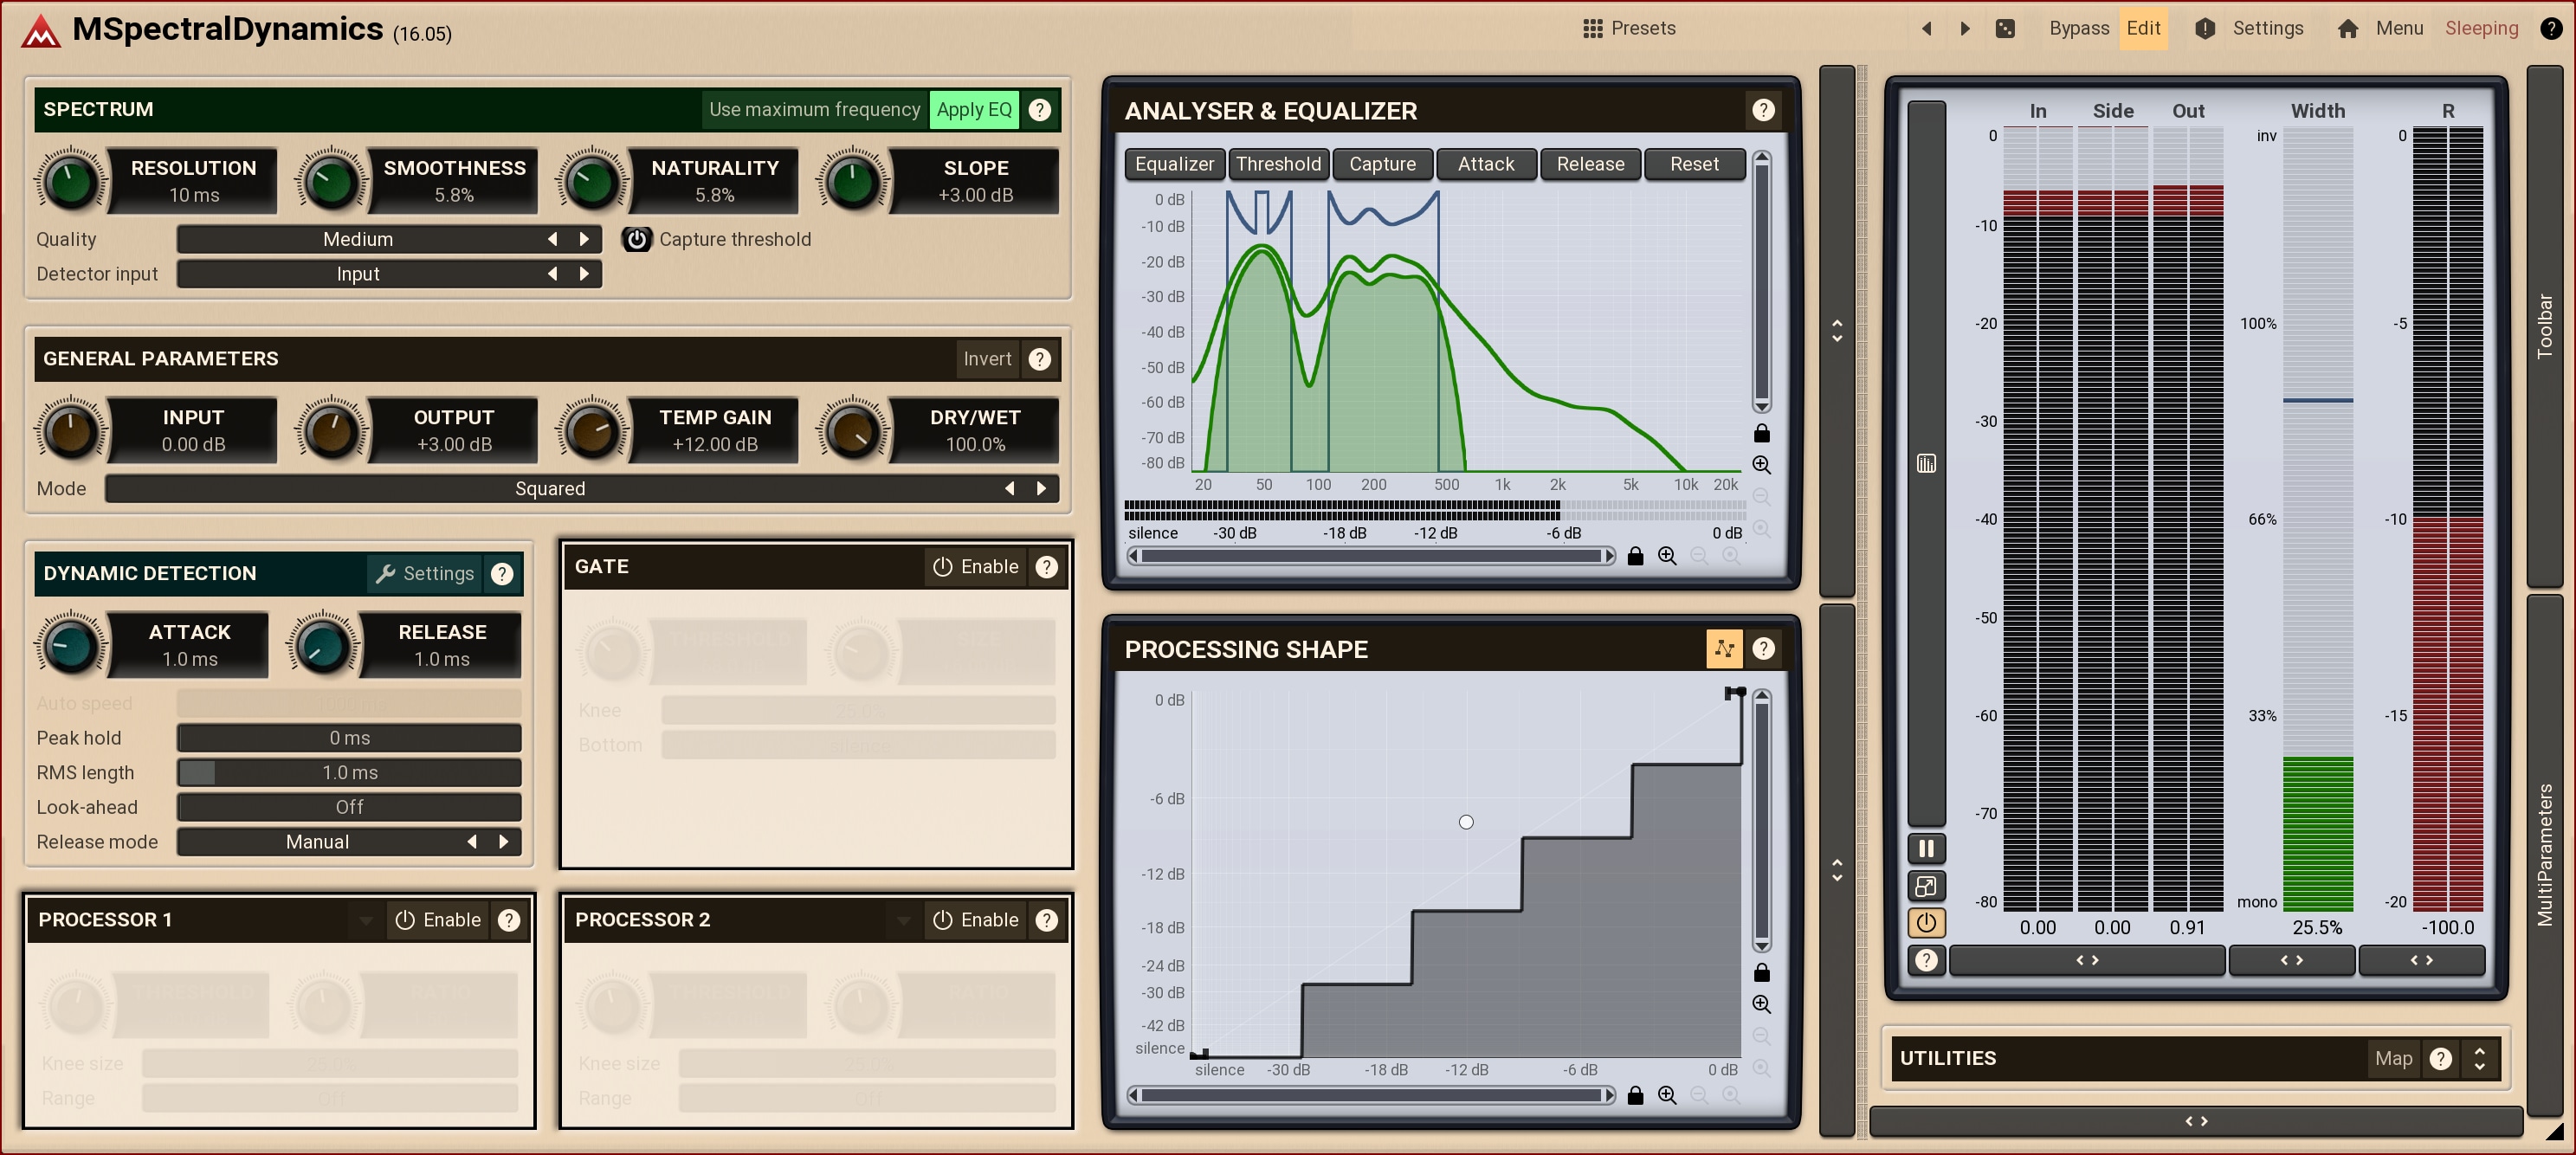
Task: Load the next preset arrow
Action: tap(1965, 29)
